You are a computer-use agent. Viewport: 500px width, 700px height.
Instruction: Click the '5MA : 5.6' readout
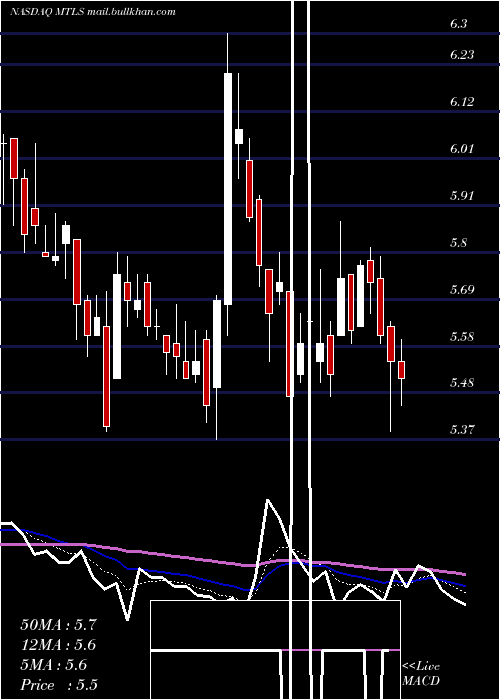(54, 665)
